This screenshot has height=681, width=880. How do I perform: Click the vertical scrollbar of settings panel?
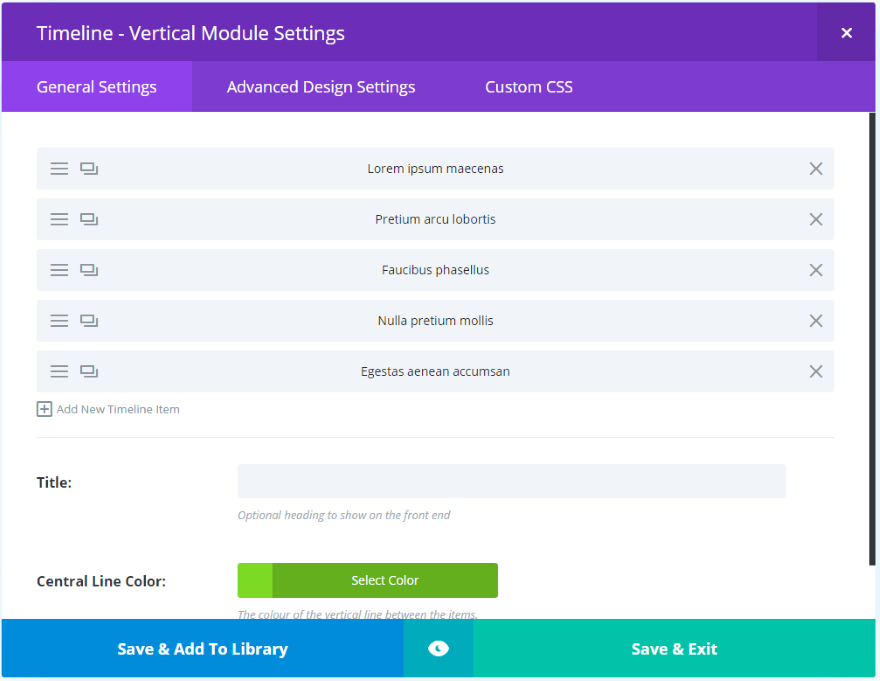(872, 339)
